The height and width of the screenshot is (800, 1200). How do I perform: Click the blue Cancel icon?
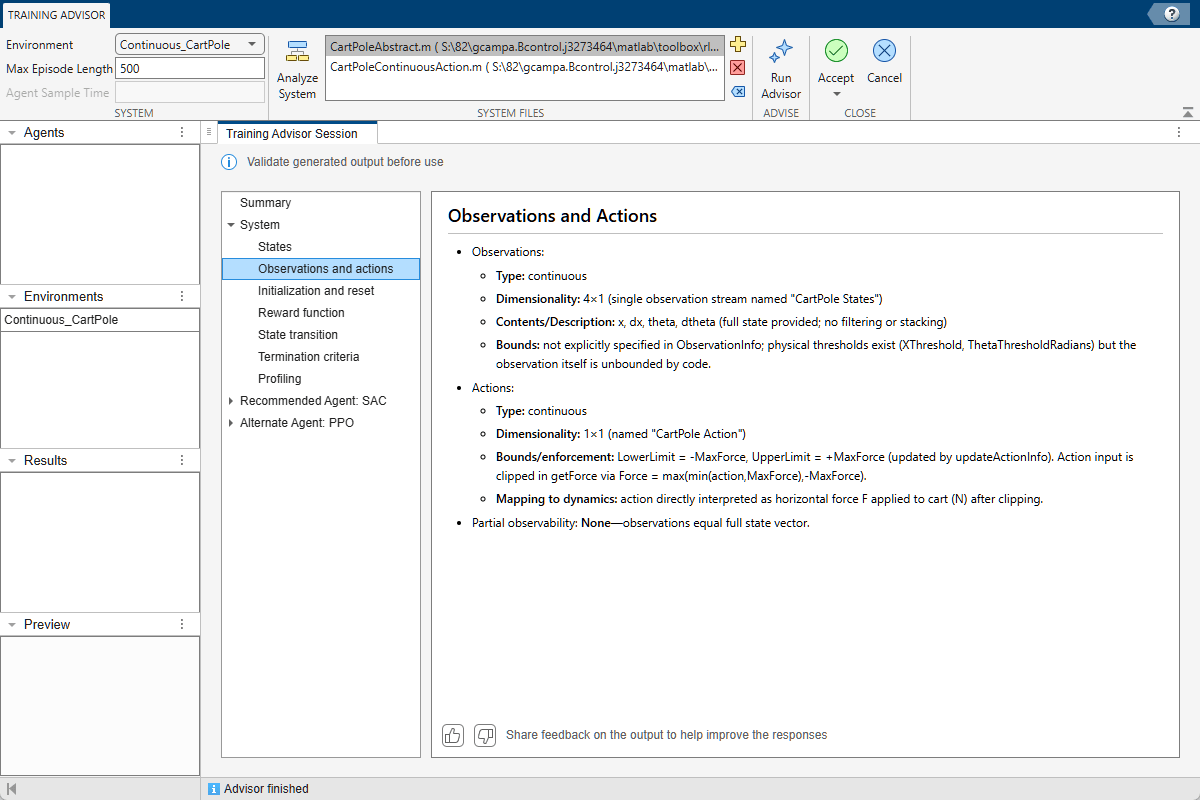point(884,52)
